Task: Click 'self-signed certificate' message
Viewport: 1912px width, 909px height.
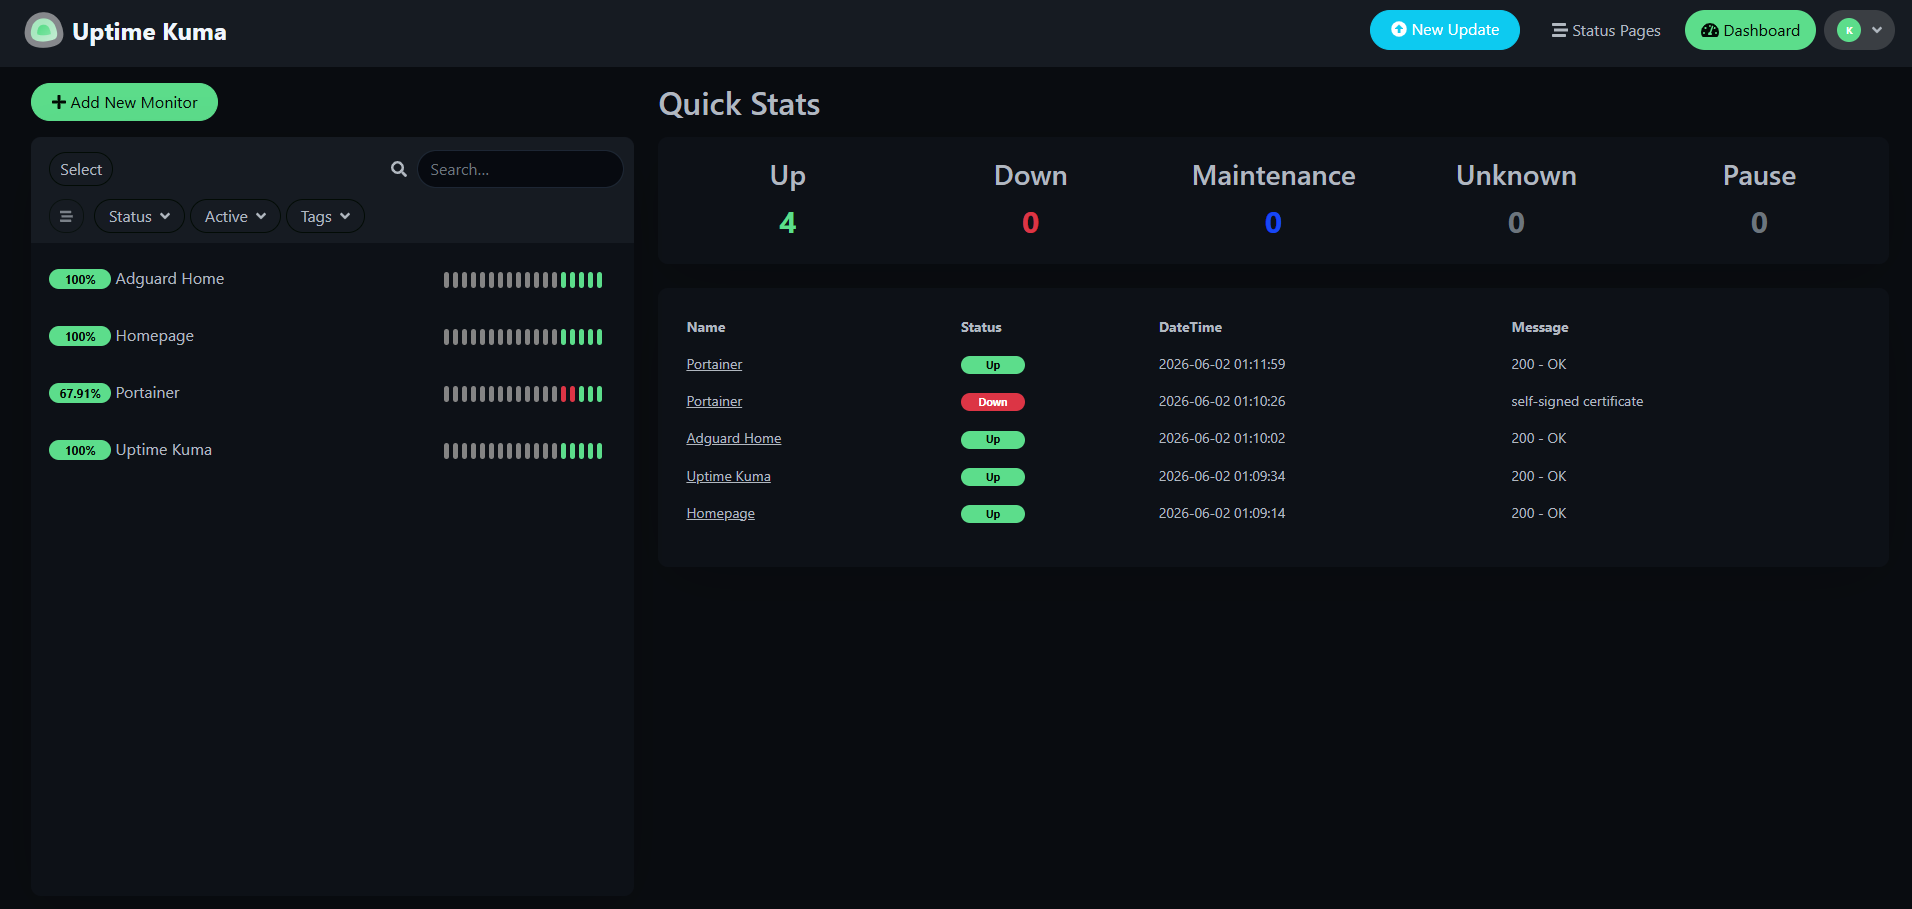Action: 1577,401
